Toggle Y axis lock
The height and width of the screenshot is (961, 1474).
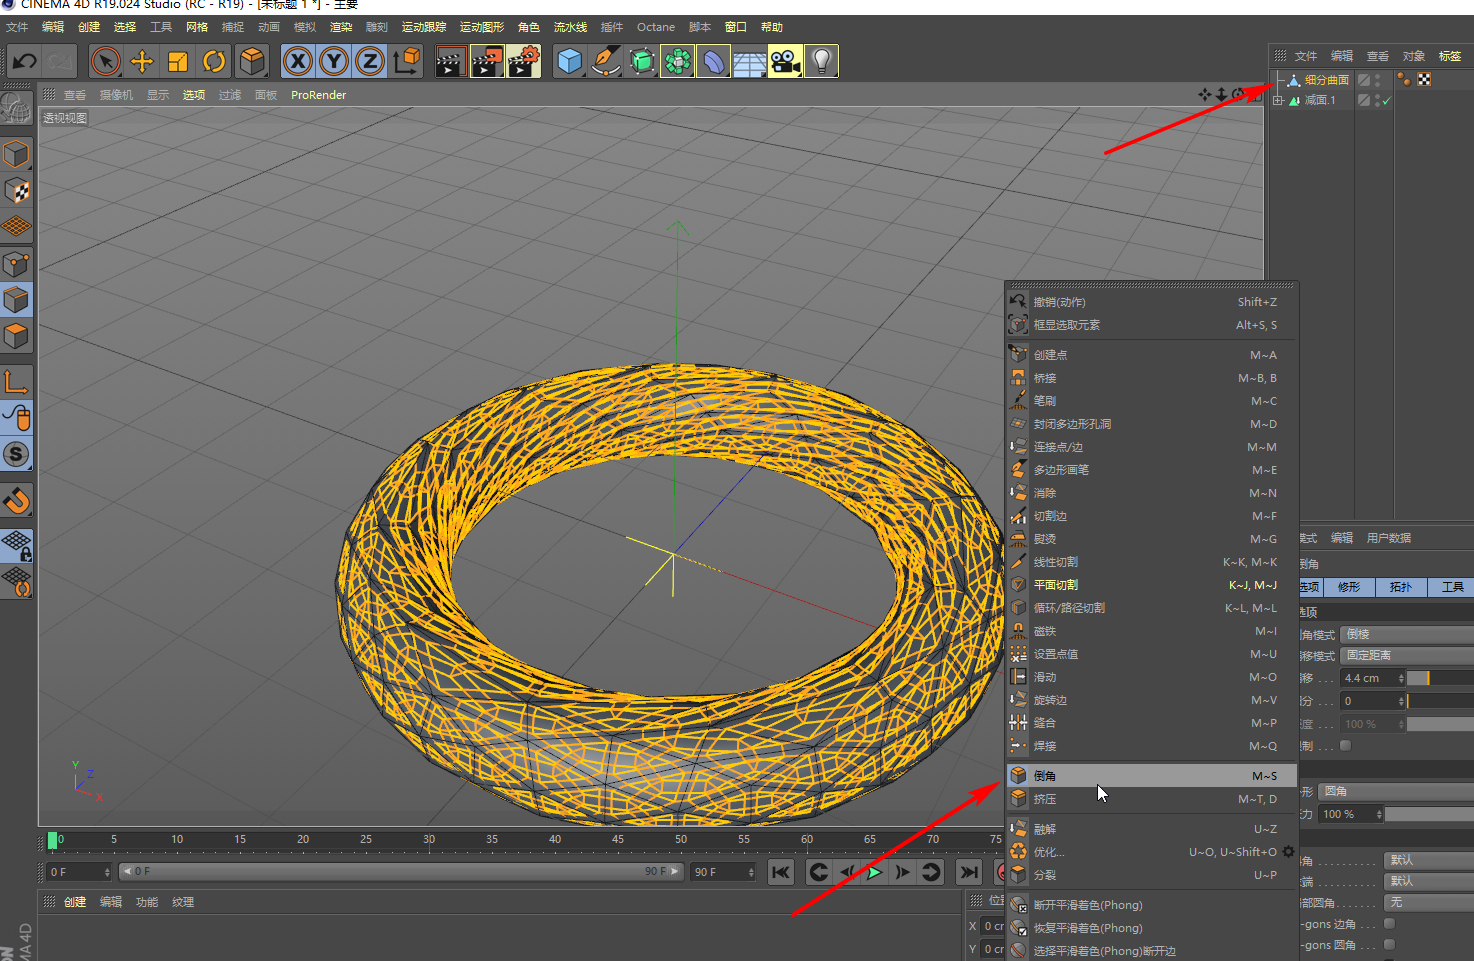(x=333, y=61)
